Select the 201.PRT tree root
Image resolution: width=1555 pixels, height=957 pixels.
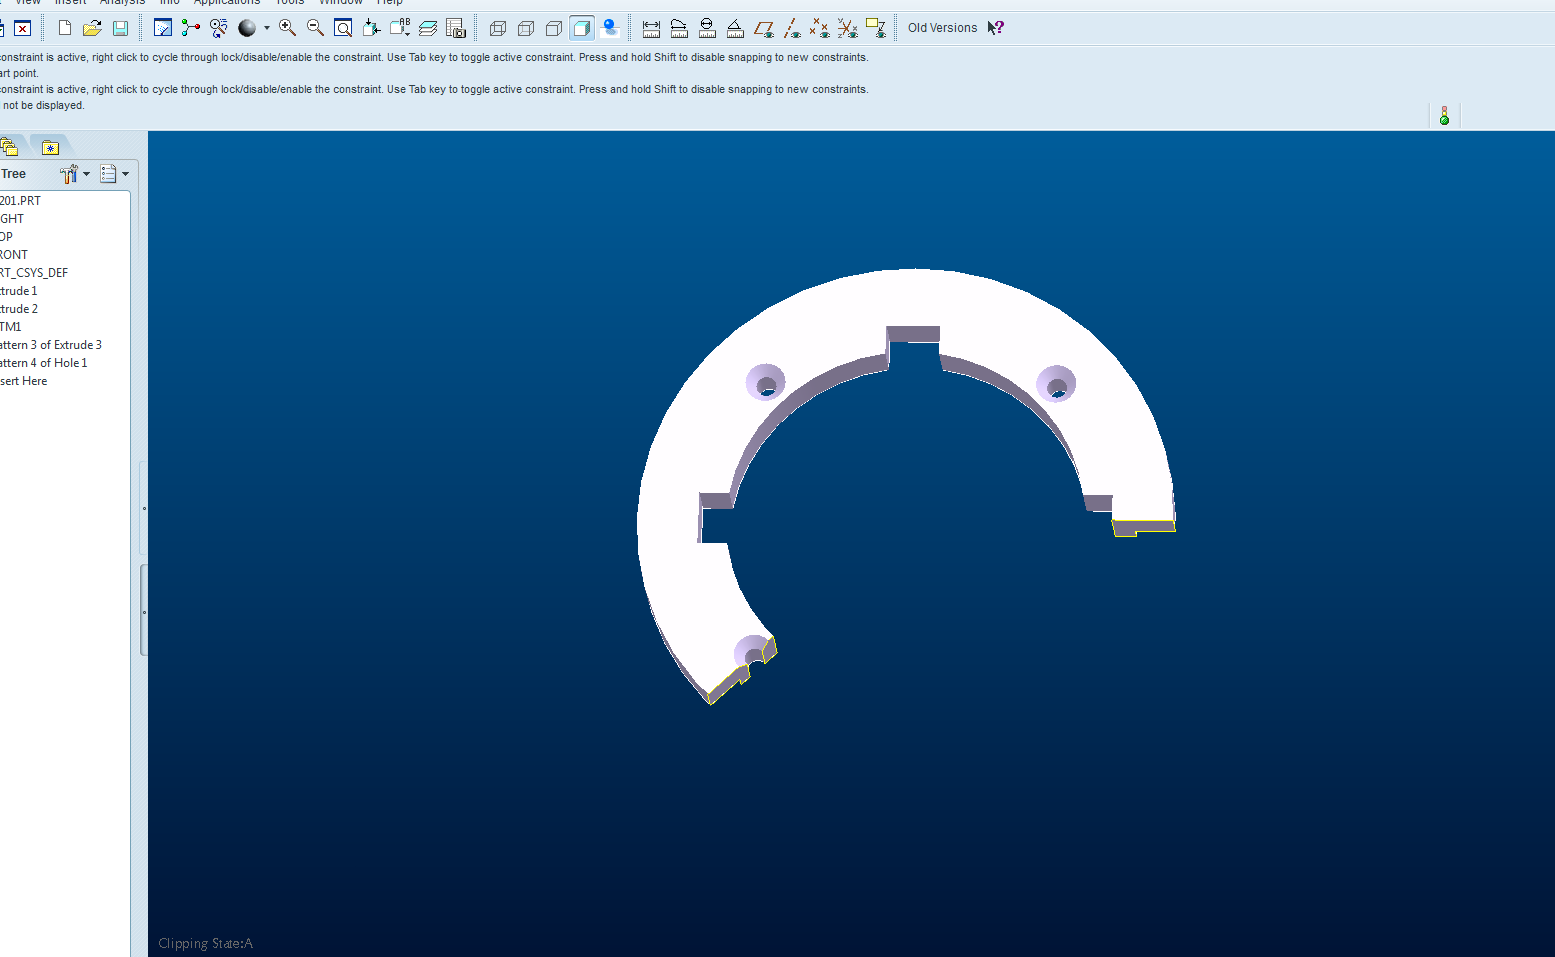coord(20,201)
